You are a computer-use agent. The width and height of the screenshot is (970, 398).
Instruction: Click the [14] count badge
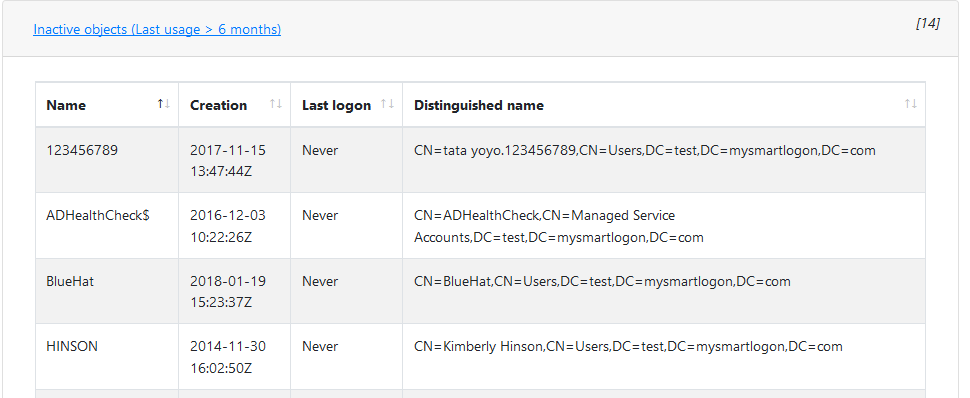(x=927, y=24)
